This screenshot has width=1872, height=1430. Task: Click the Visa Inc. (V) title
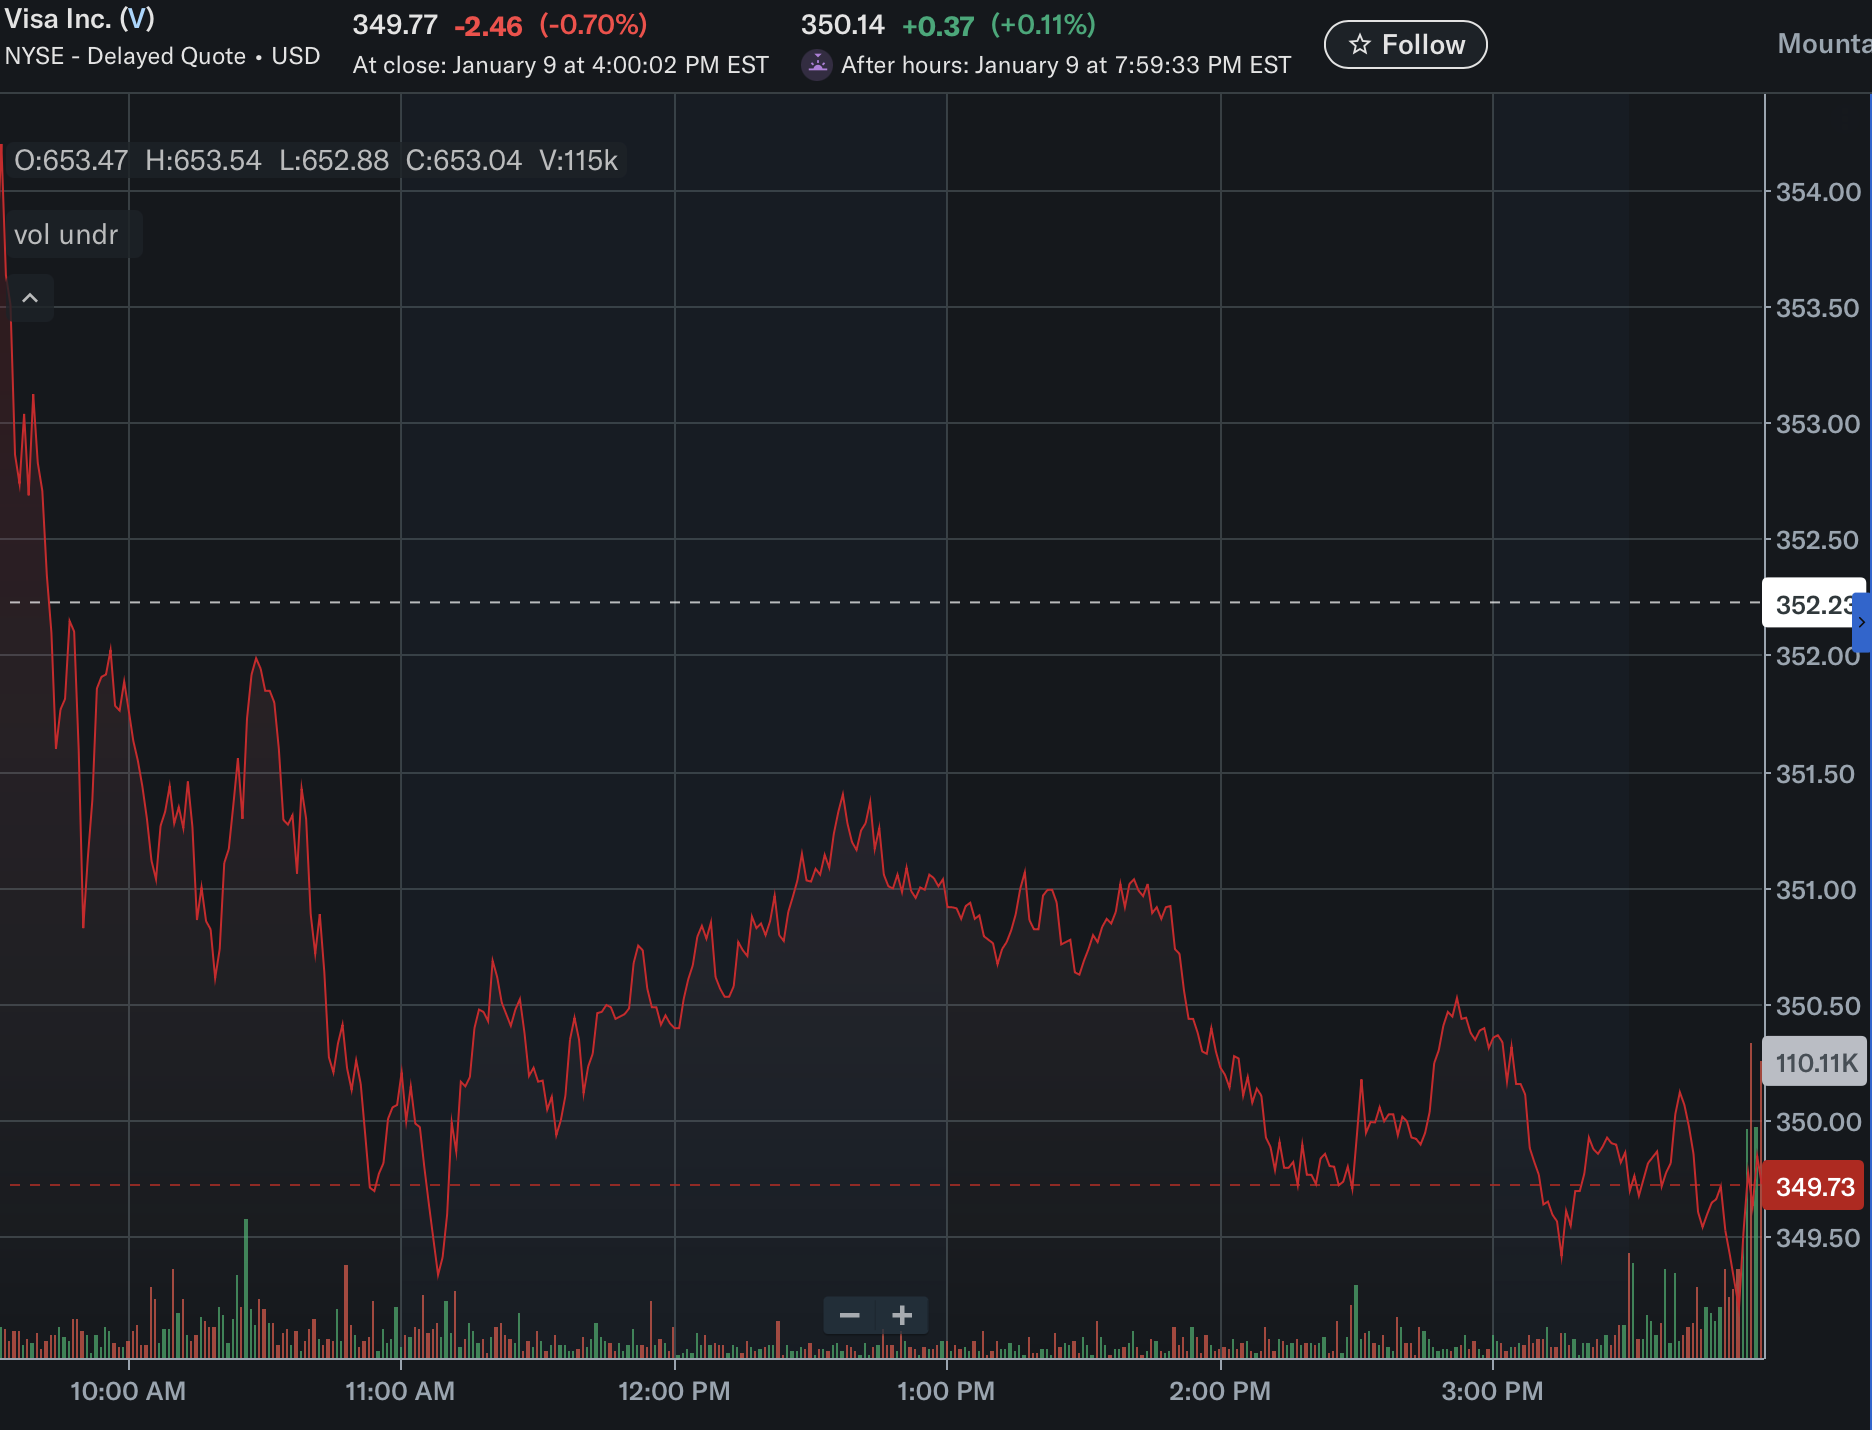[x=80, y=19]
